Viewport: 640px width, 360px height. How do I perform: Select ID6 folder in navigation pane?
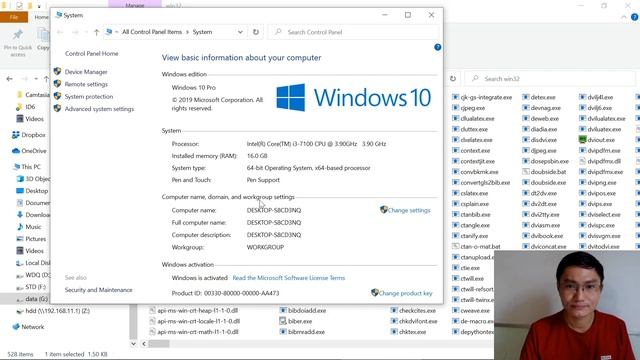click(26, 107)
